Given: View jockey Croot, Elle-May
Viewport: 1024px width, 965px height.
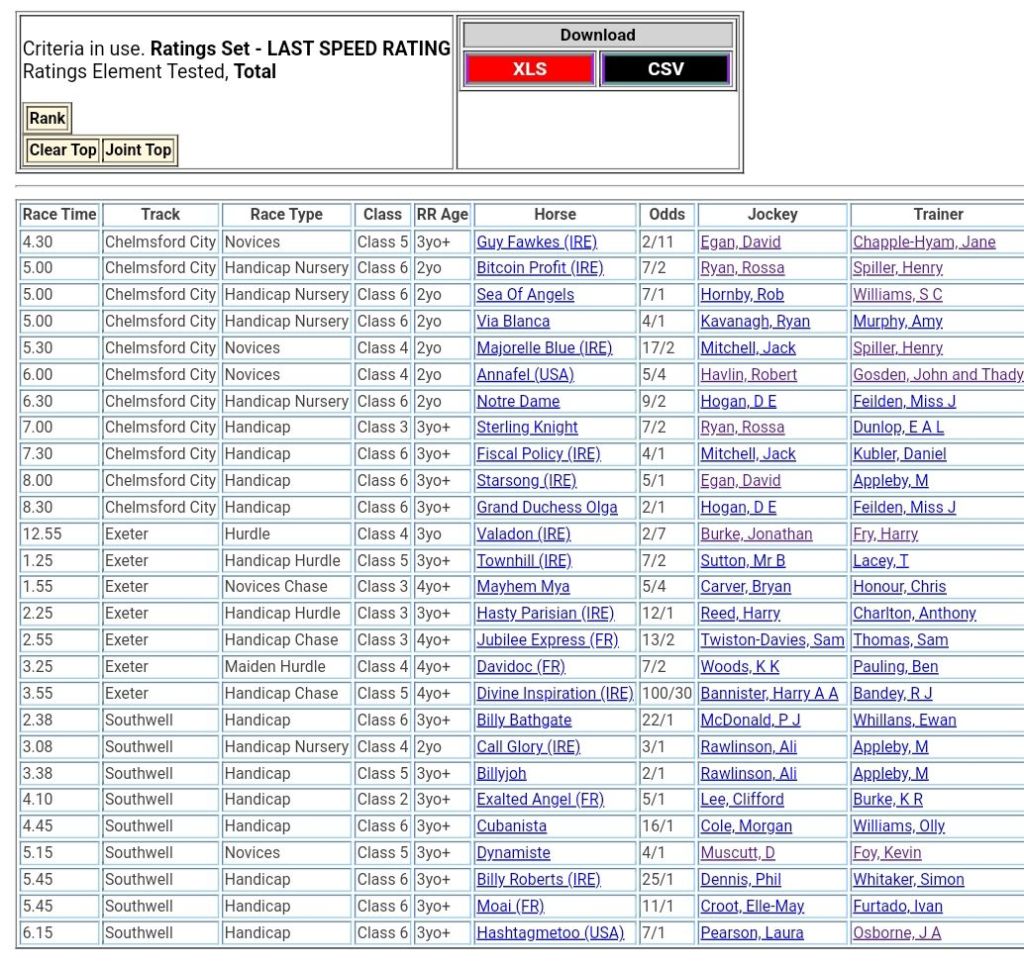Looking at the screenshot, I should (752, 906).
